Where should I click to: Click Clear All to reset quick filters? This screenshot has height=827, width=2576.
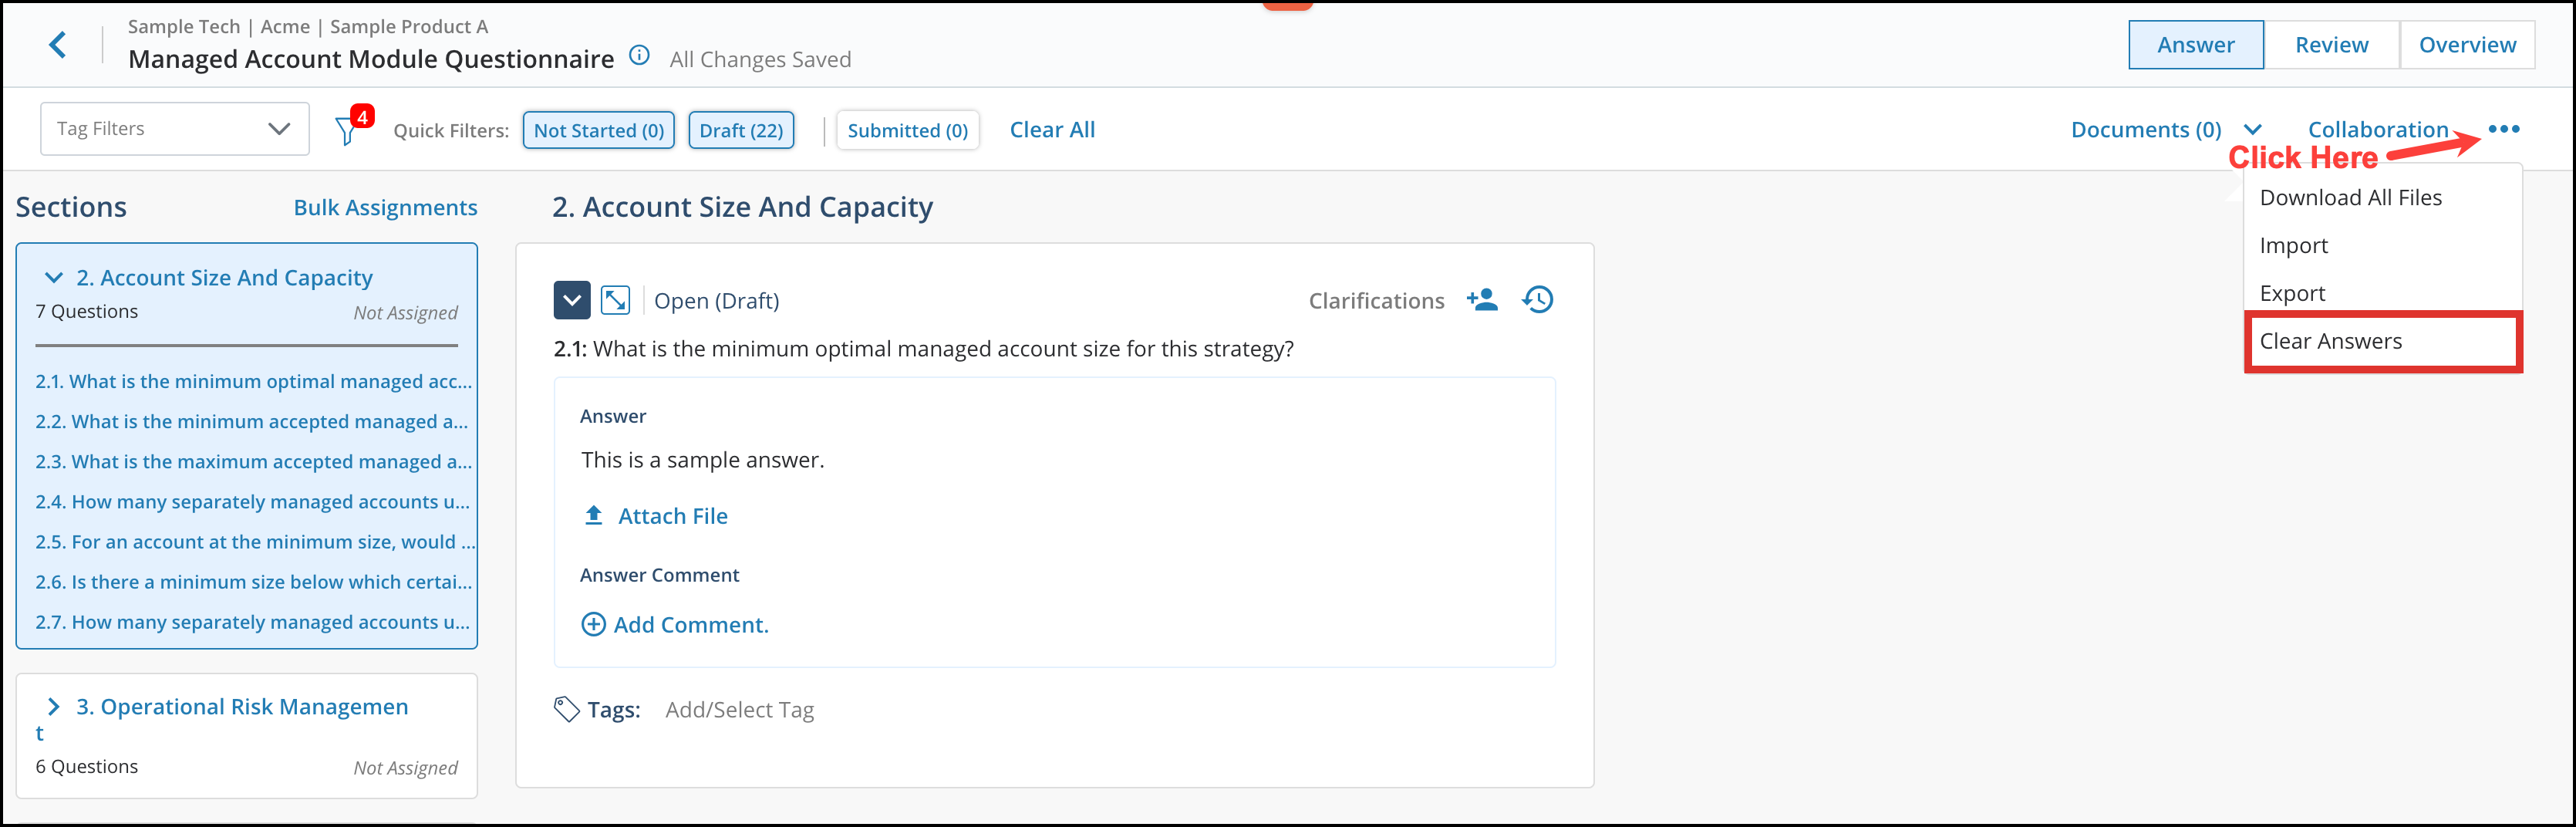(1052, 129)
